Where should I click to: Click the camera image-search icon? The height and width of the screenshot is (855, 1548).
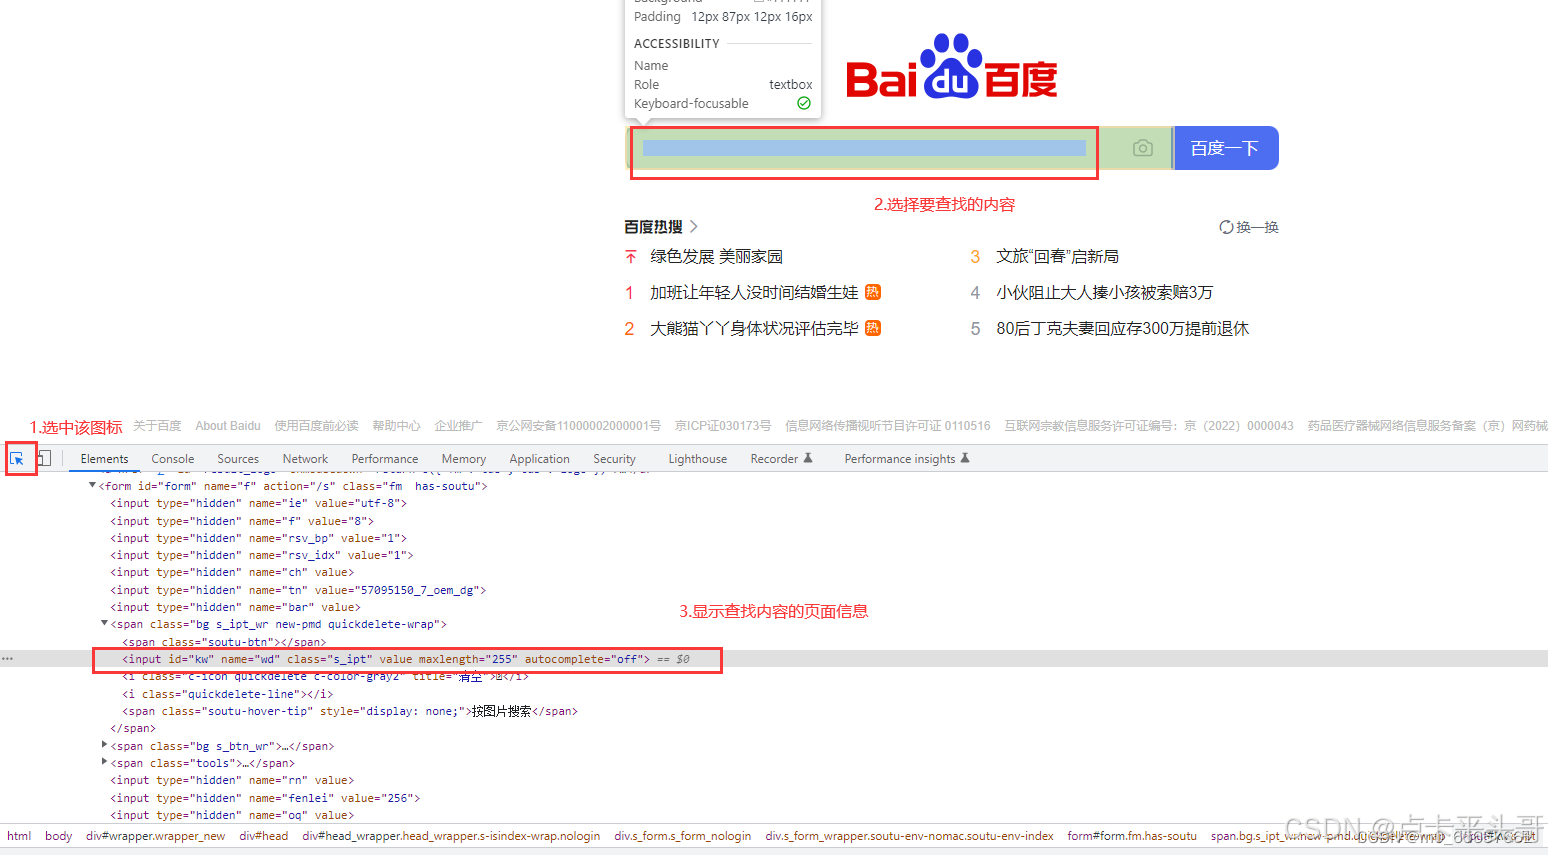[x=1143, y=148]
